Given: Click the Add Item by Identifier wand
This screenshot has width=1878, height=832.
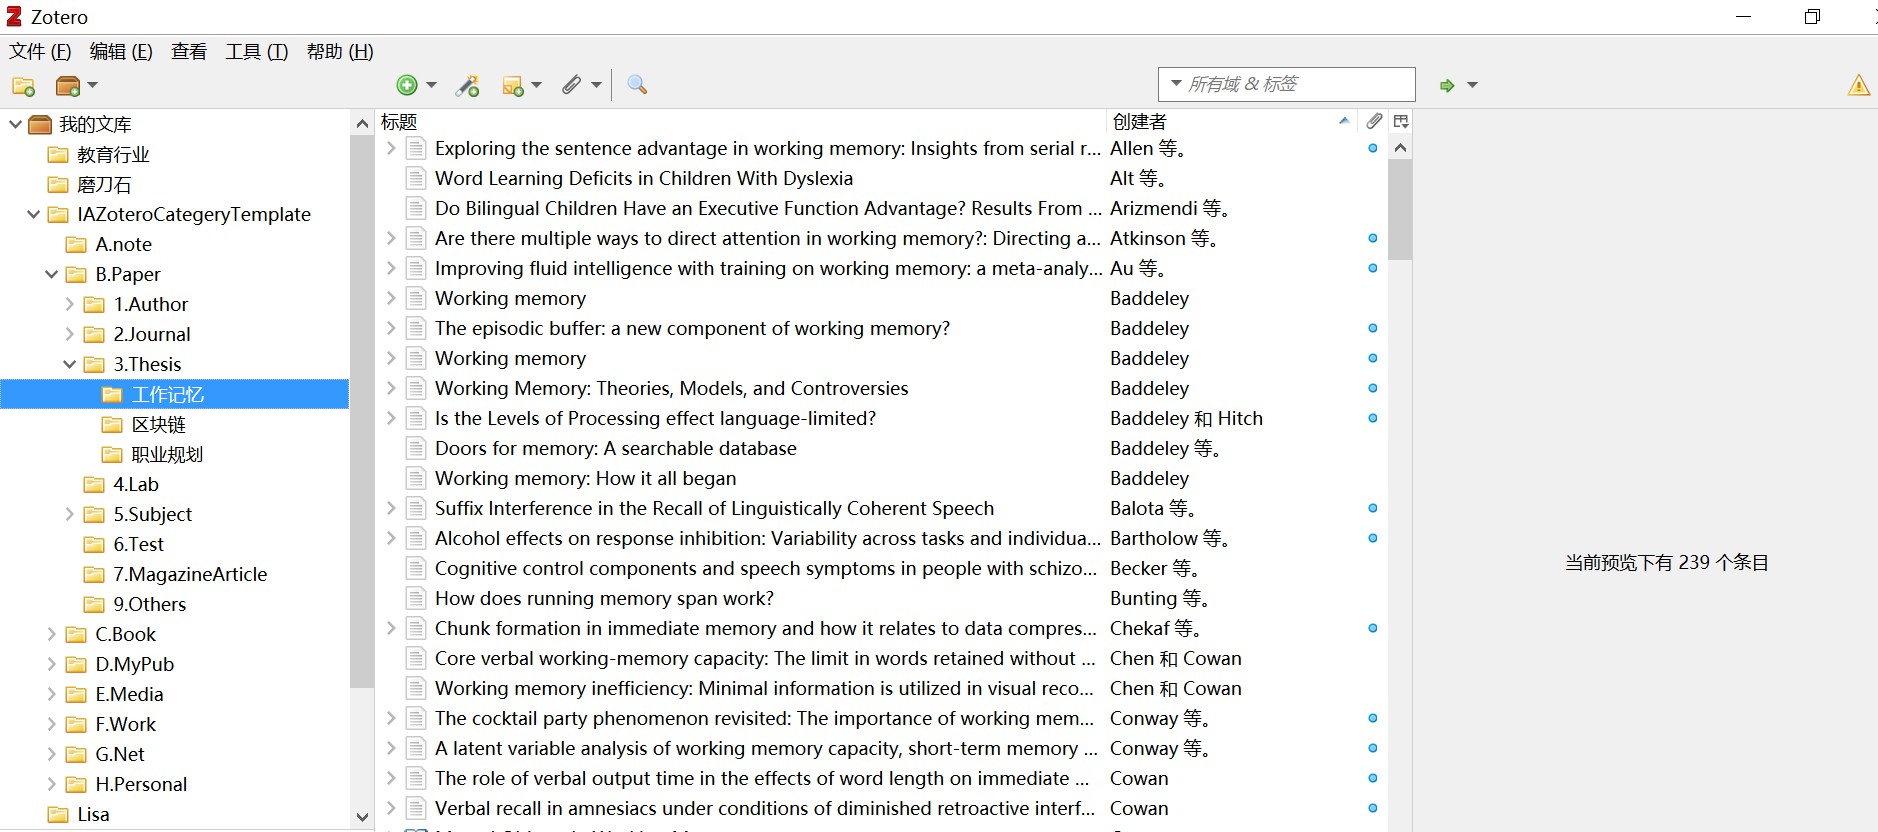Looking at the screenshot, I should point(467,86).
